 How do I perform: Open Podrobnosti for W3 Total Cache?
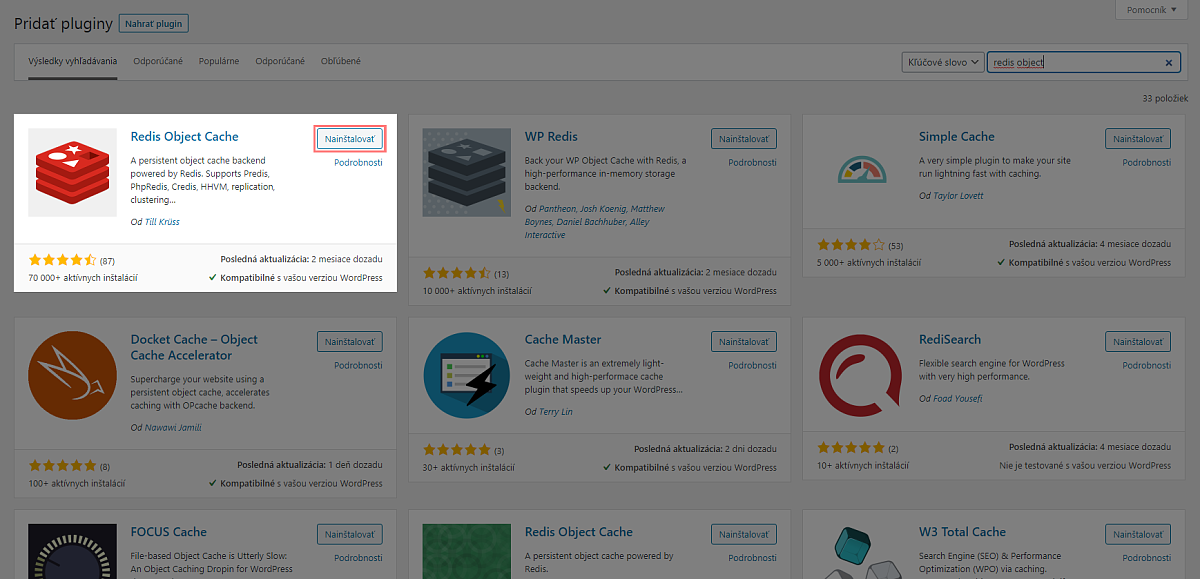click(x=1146, y=558)
